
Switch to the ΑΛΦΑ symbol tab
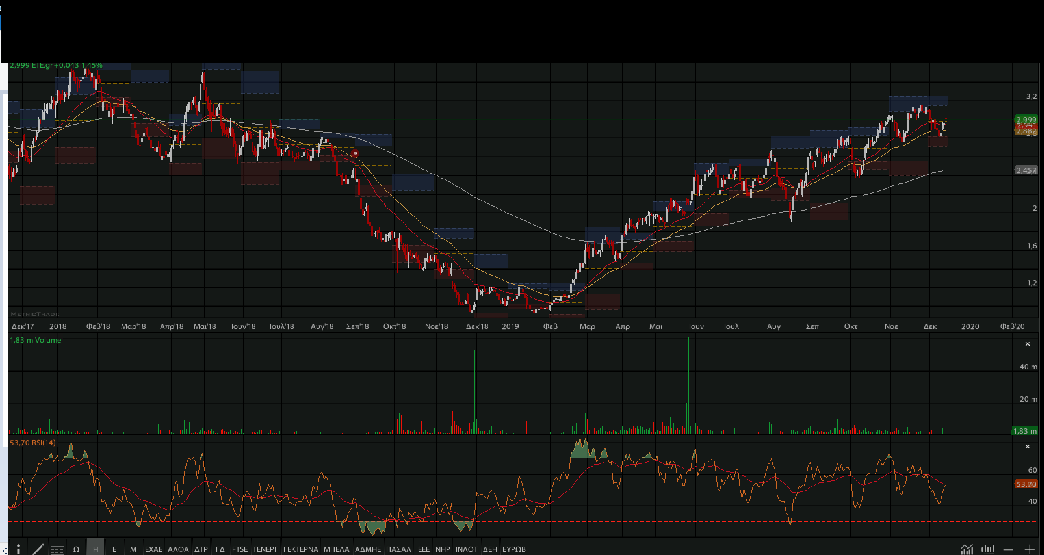[179, 548]
